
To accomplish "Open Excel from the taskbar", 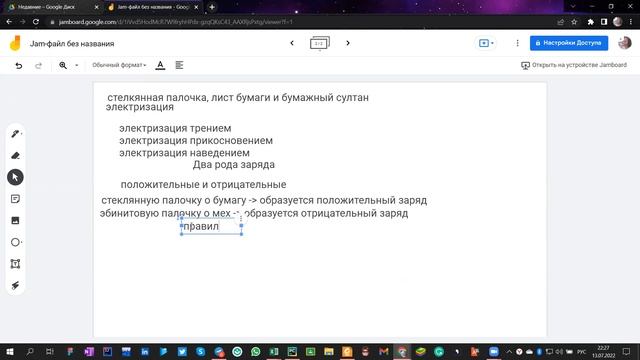I will tap(274, 351).
